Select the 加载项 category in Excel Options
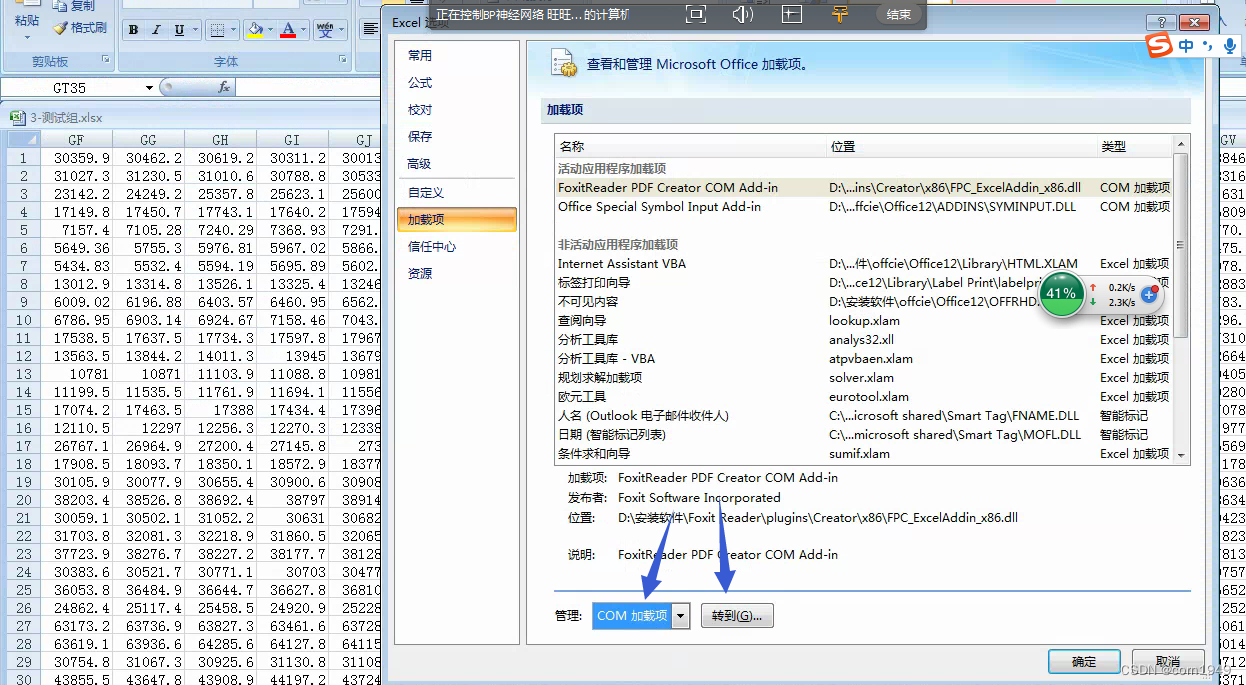The image size is (1246, 685). (x=456, y=219)
